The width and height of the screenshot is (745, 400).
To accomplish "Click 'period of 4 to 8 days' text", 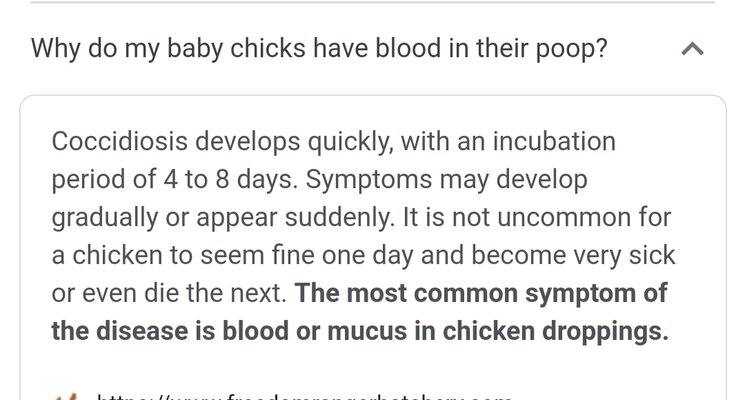I will coord(172,180).
